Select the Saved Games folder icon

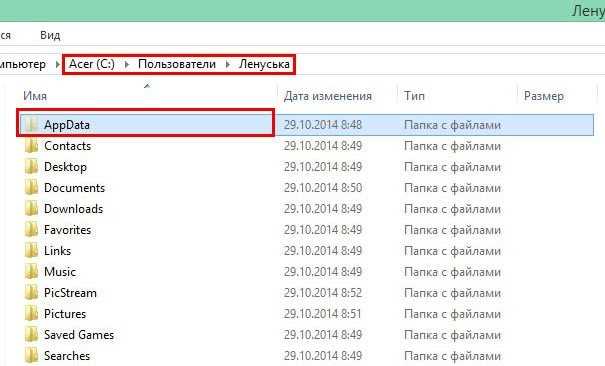(x=31, y=335)
